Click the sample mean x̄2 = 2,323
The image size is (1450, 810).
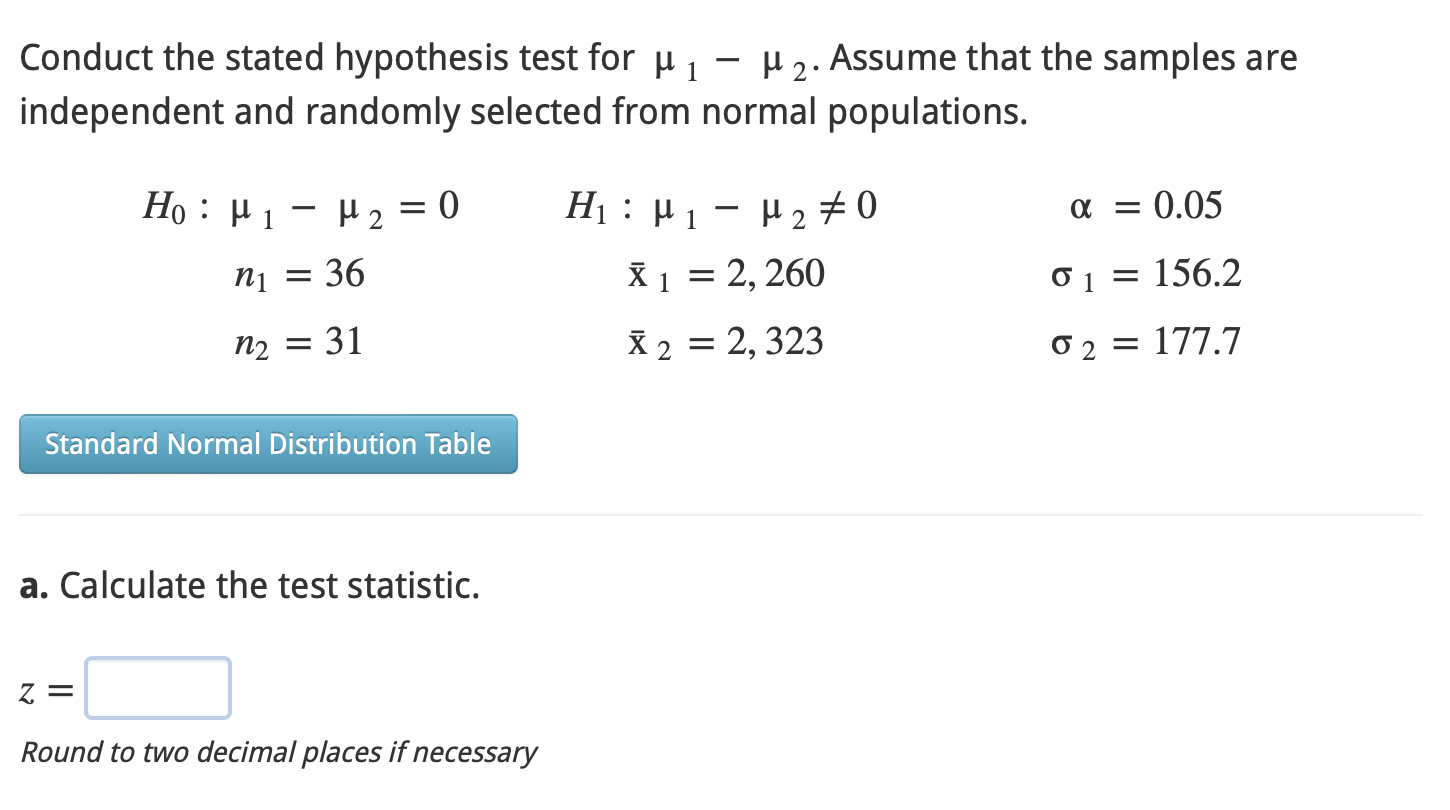723,342
